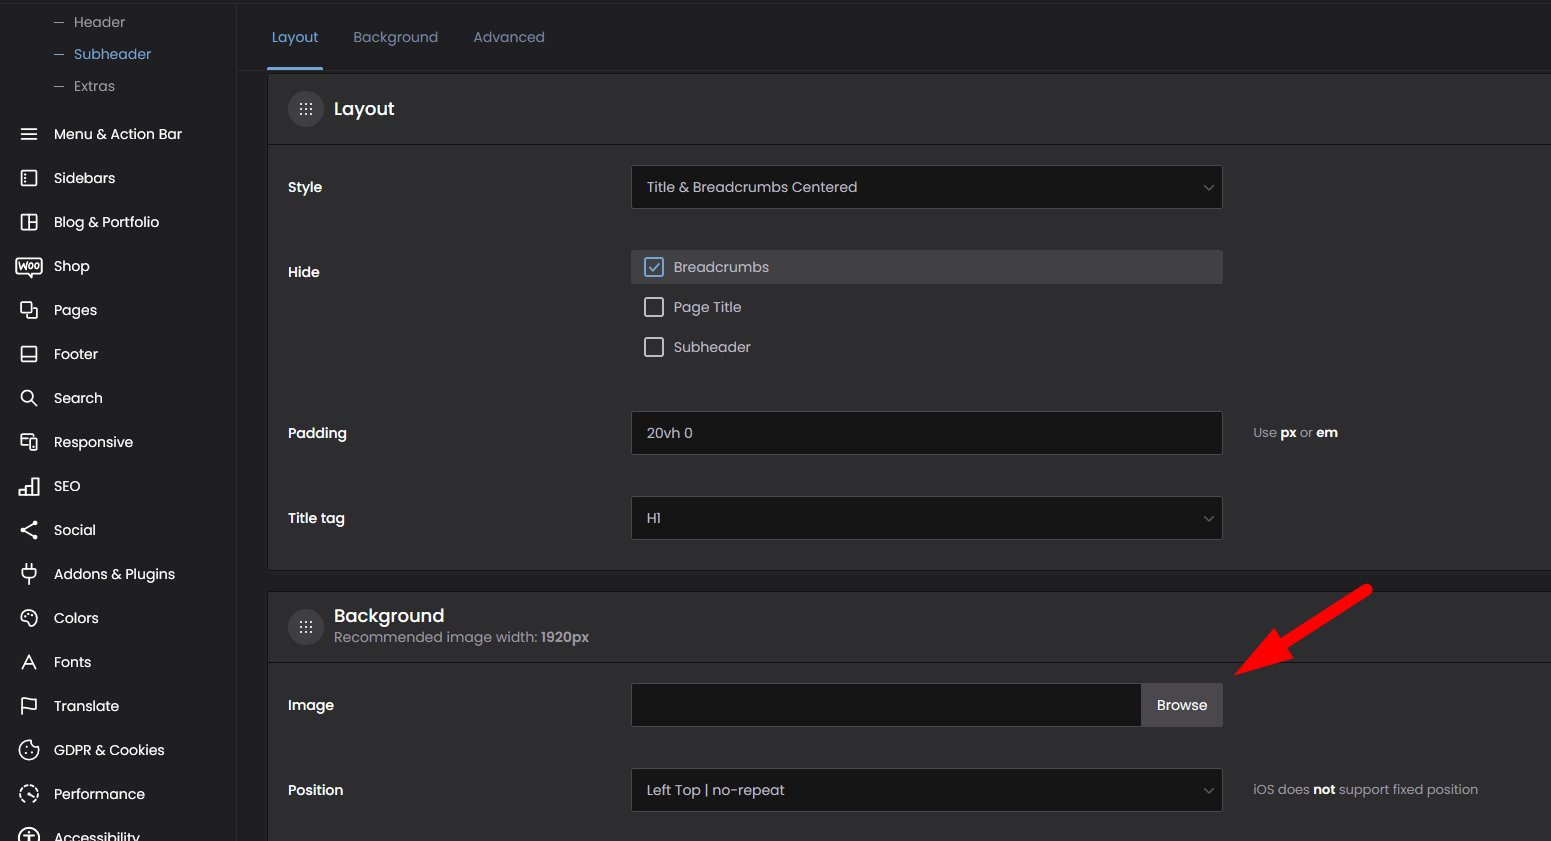Image resolution: width=1551 pixels, height=841 pixels.
Task: Click the Background section drag-handle icon
Action: (306, 627)
